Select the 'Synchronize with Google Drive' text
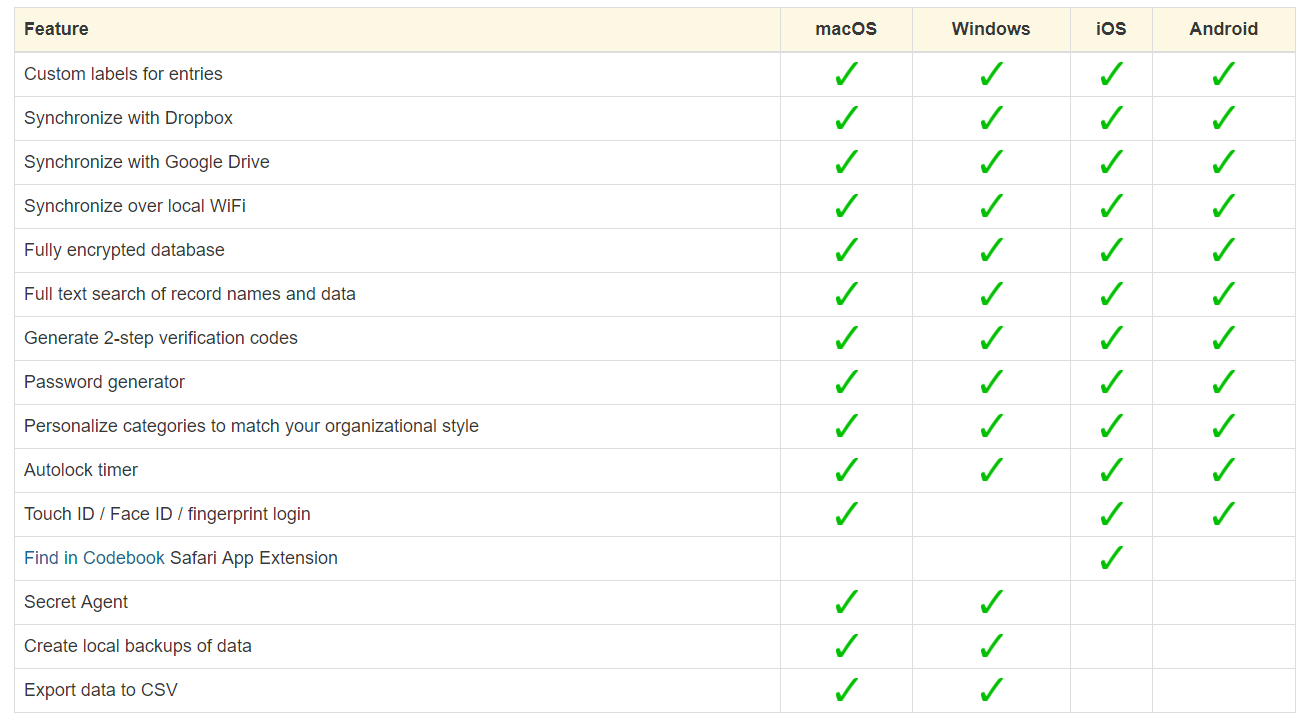This screenshot has width=1307, height=725. click(x=147, y=162)
